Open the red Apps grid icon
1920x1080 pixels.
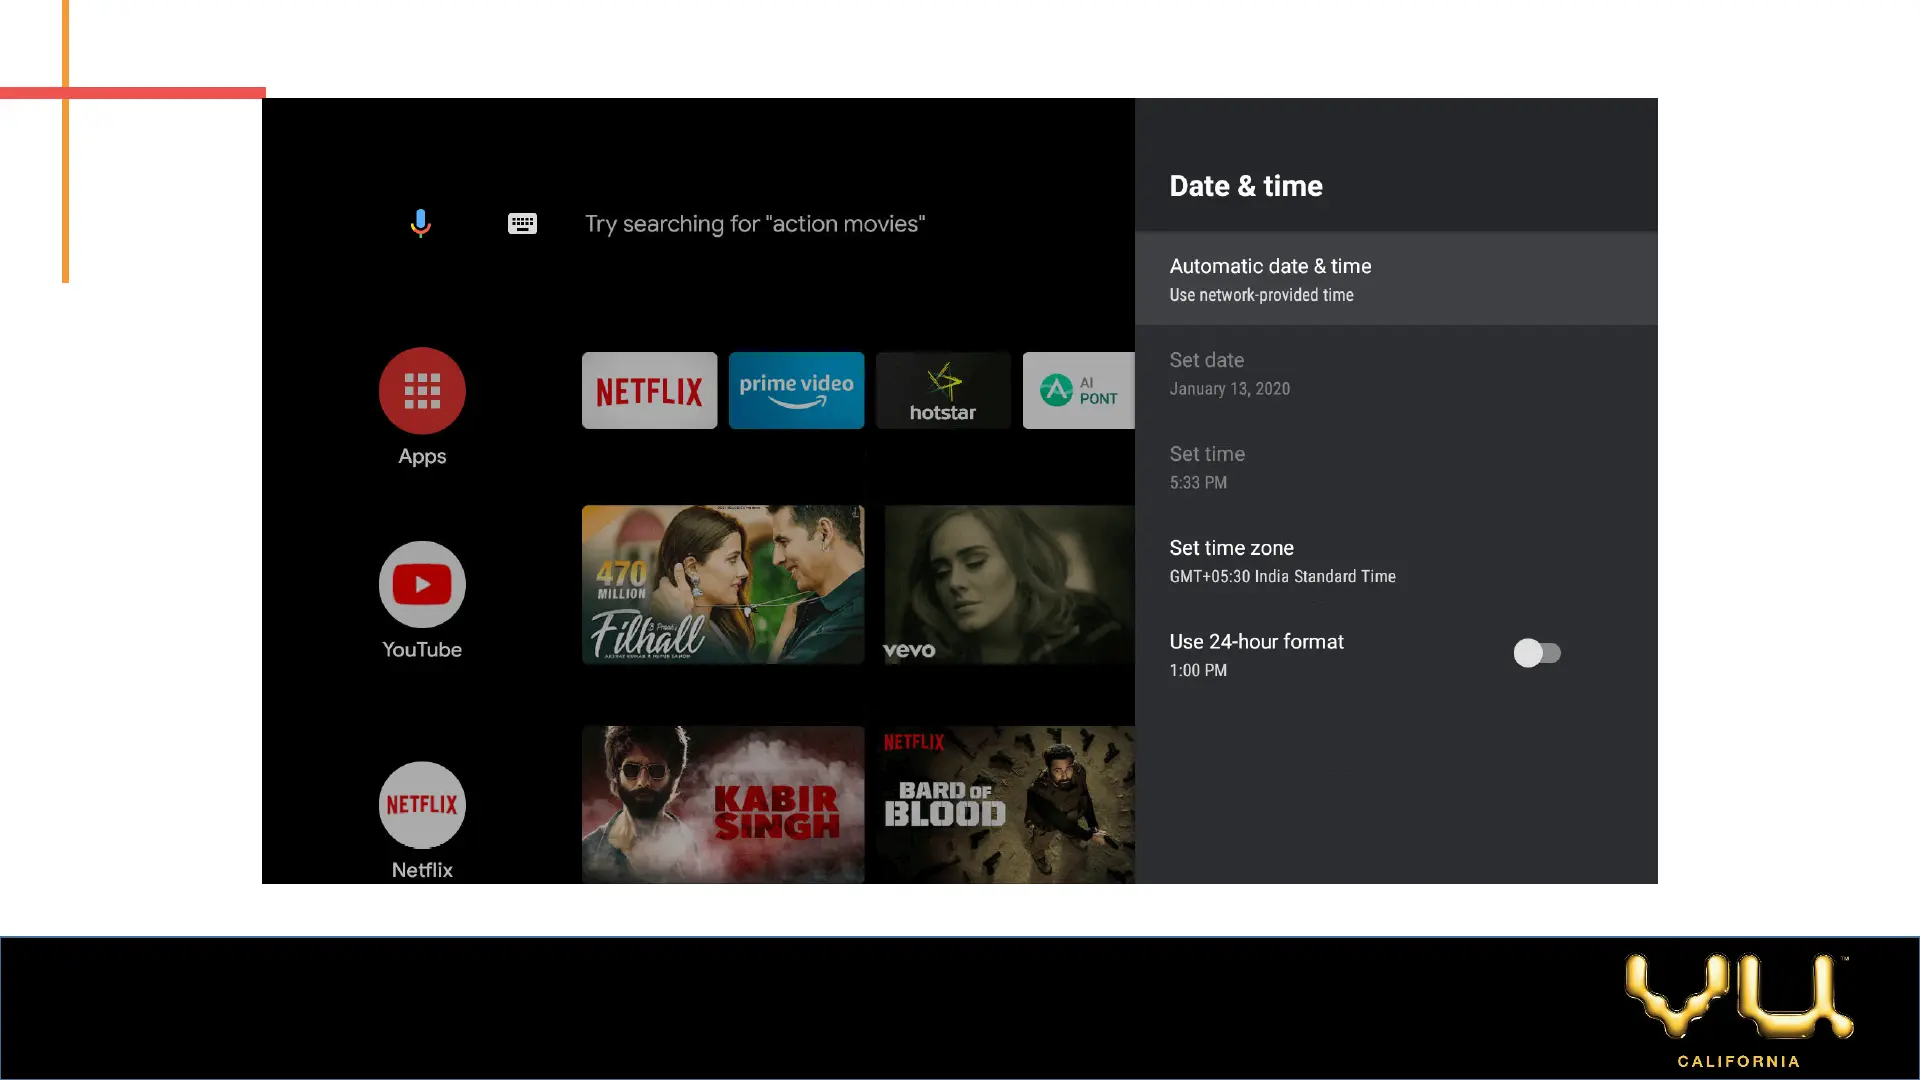pyautogui.click(x=421, y=391)
